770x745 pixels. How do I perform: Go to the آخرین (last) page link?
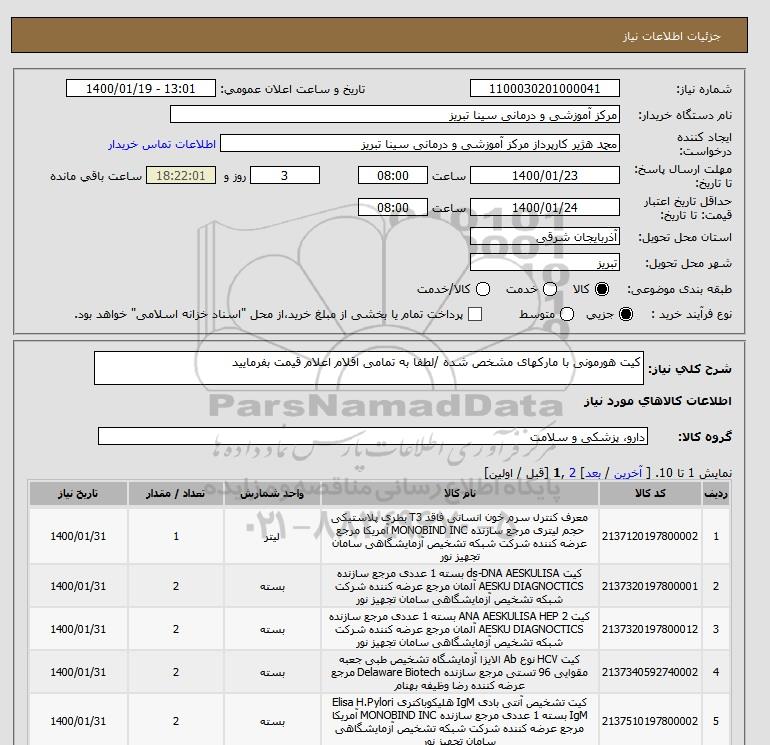628,473
